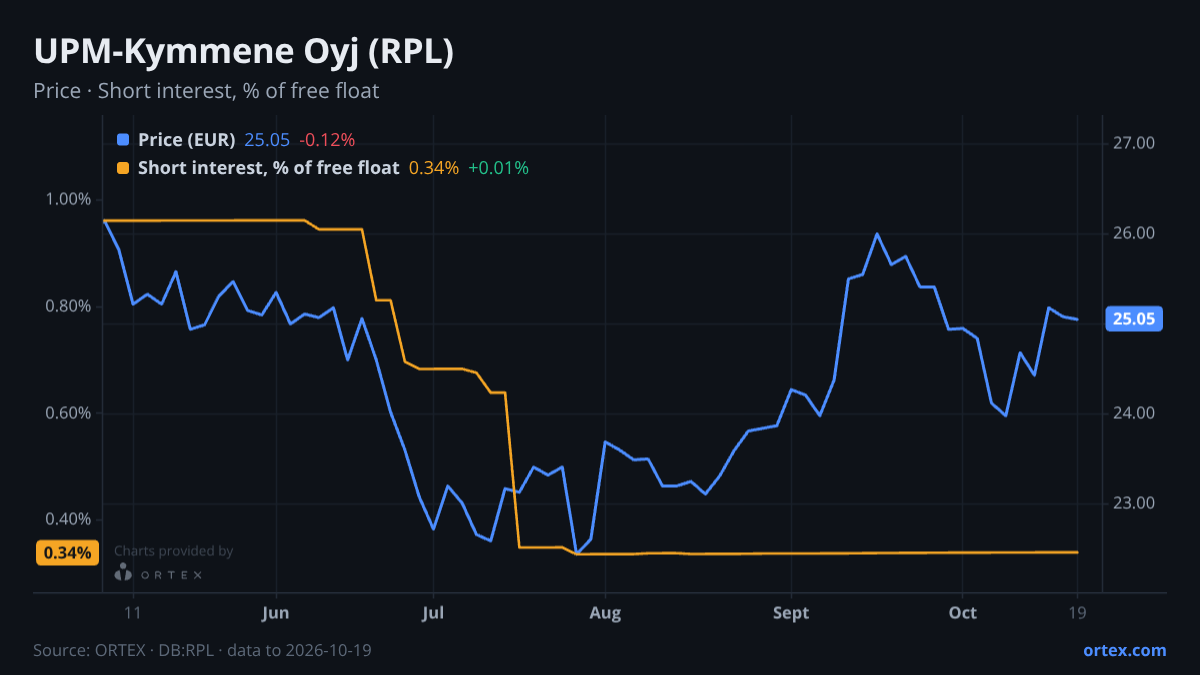Click the -0.12% price change value
This screenshot has height=675, width=1200.
(x=327, y=140)
